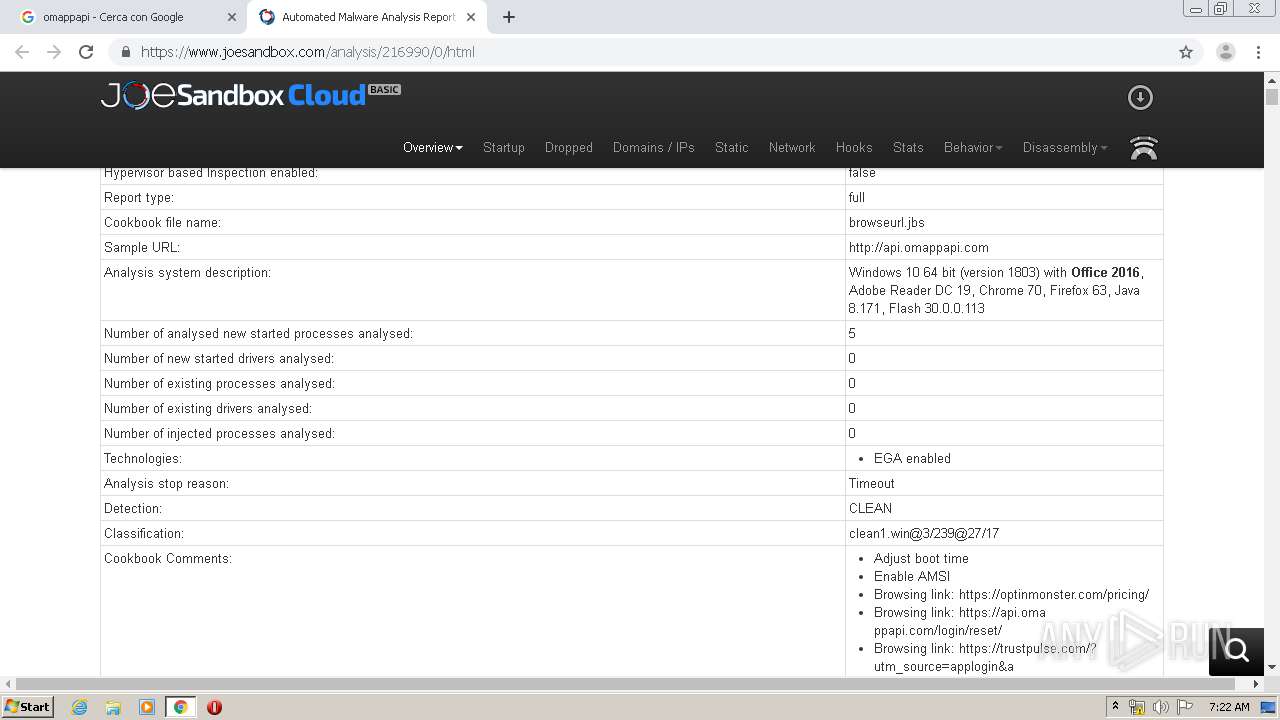Open the Network section
Screen dimensions: 1280x720
point(792,147)
